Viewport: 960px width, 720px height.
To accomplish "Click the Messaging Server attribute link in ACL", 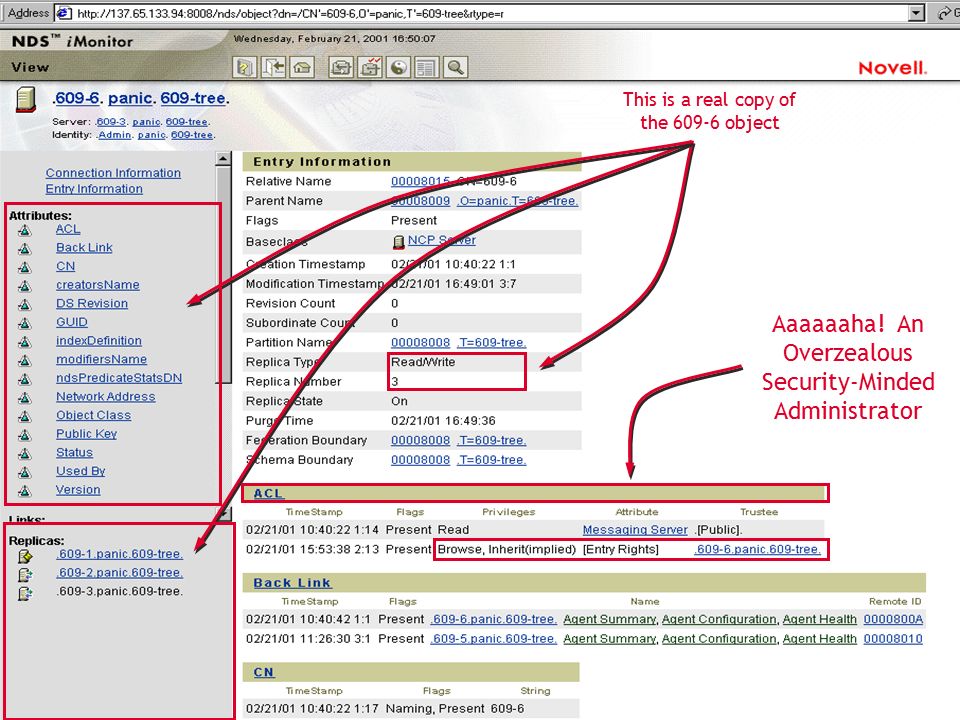I will 635,530.
